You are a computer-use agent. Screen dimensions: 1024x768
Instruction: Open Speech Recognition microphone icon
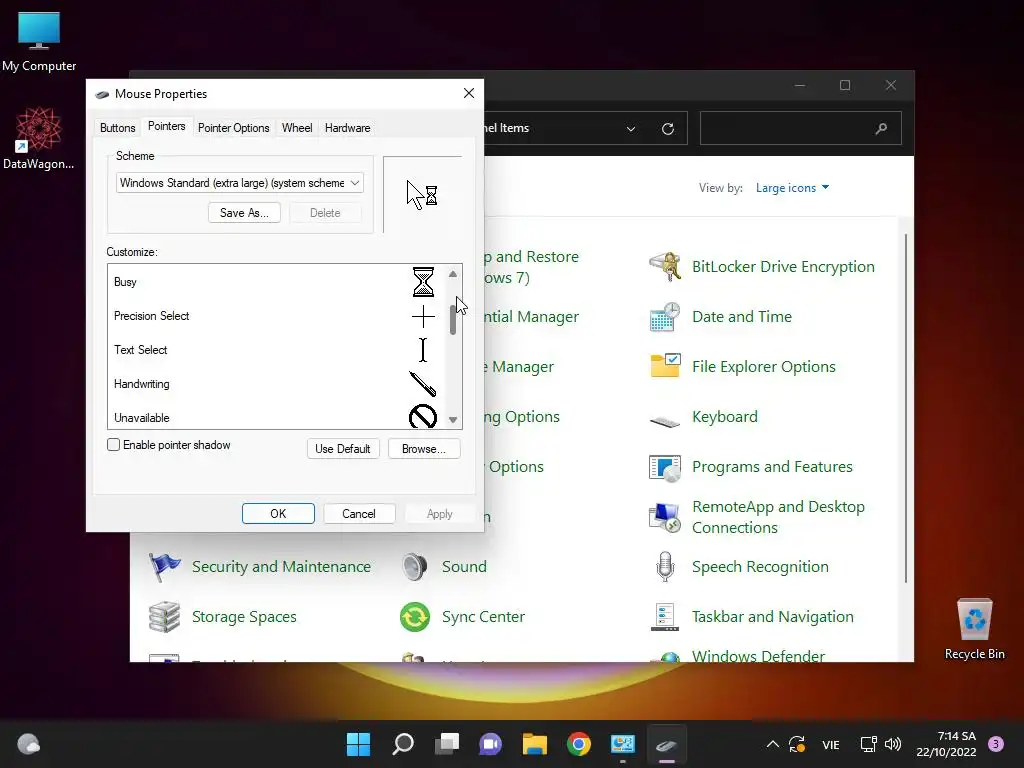coord(665,567)
